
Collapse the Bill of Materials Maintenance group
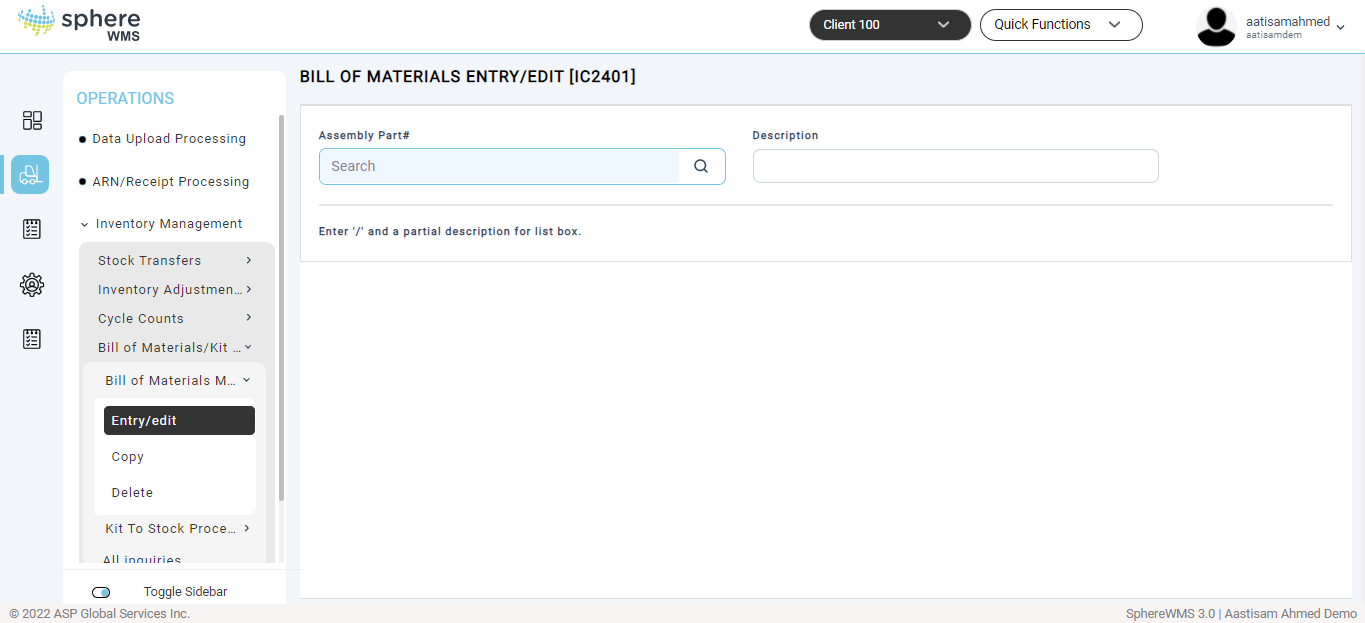click(177, 380)
